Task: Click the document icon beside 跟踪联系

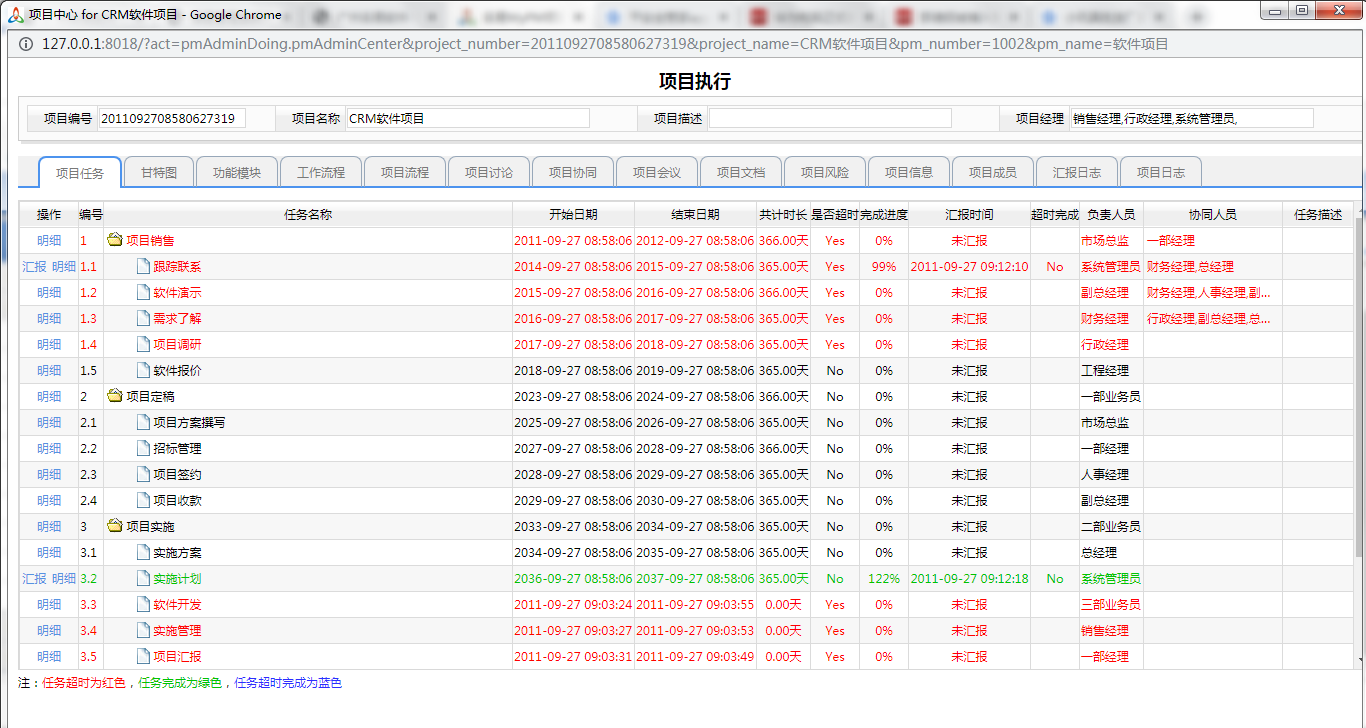Action: pos(142,267)
